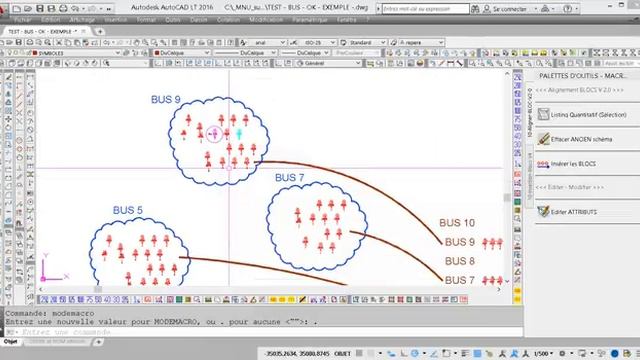The image size is (640, 360).
Task: Click Save As icon in quick access toolbar
Action: (51, 8)
